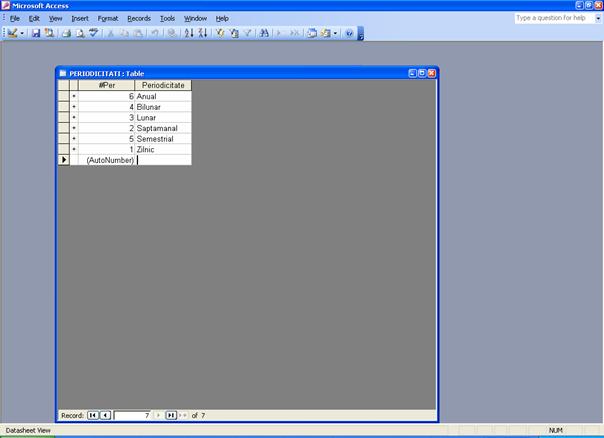Open the Records menu

(x=138, y=18)
